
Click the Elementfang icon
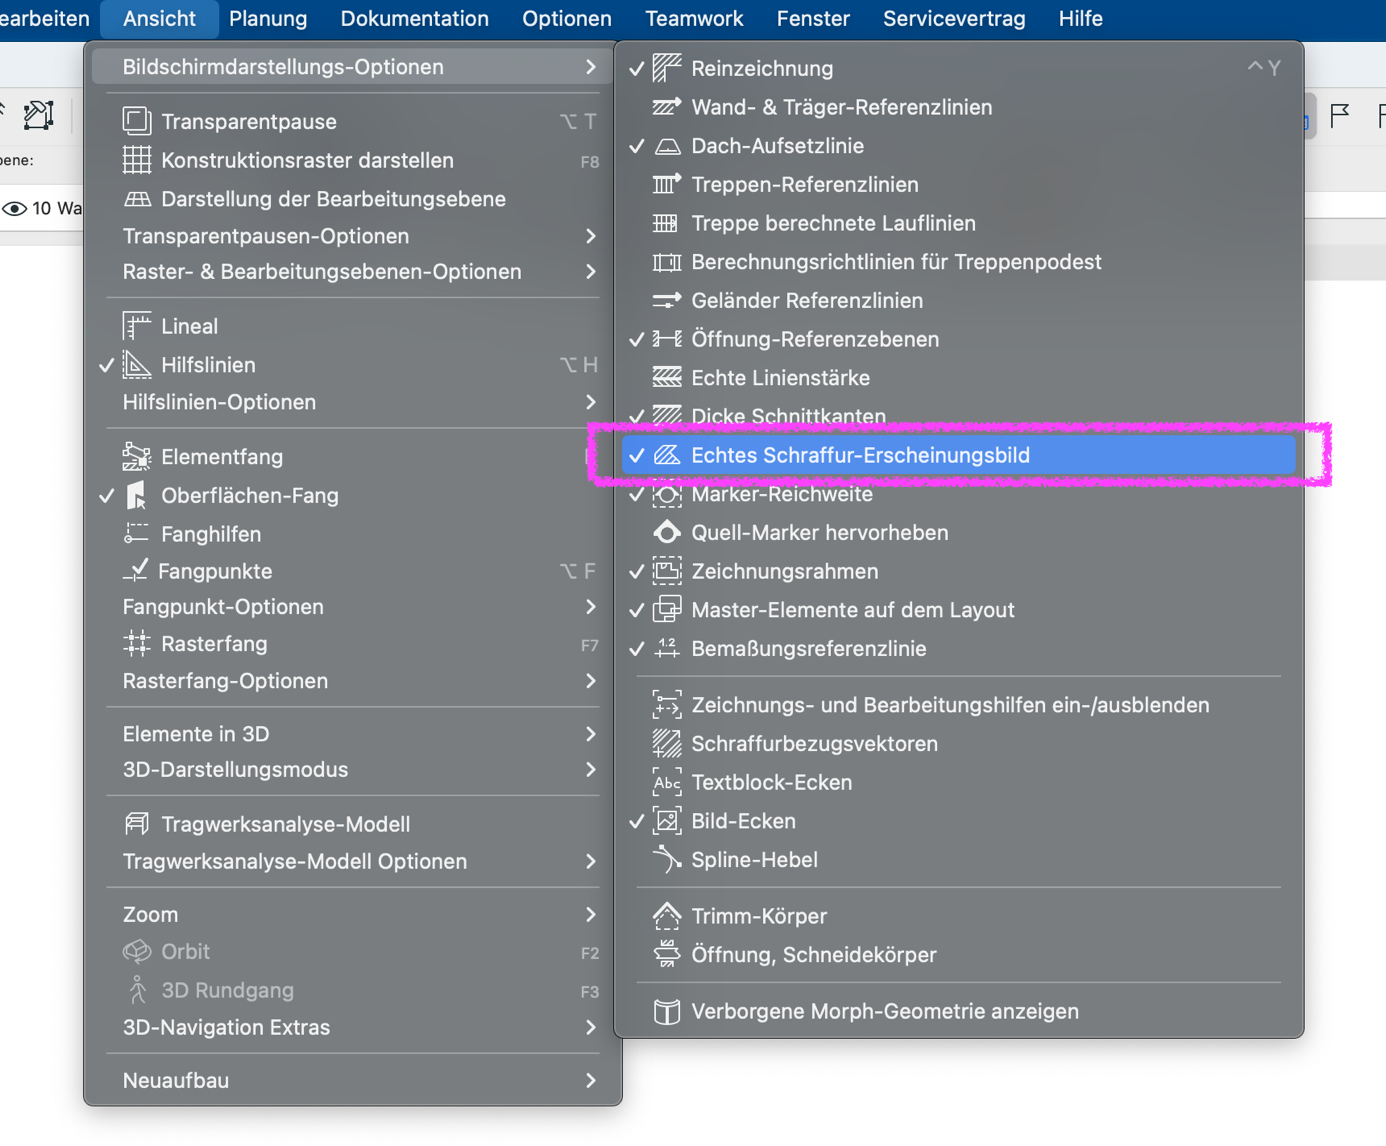[137, 457]
